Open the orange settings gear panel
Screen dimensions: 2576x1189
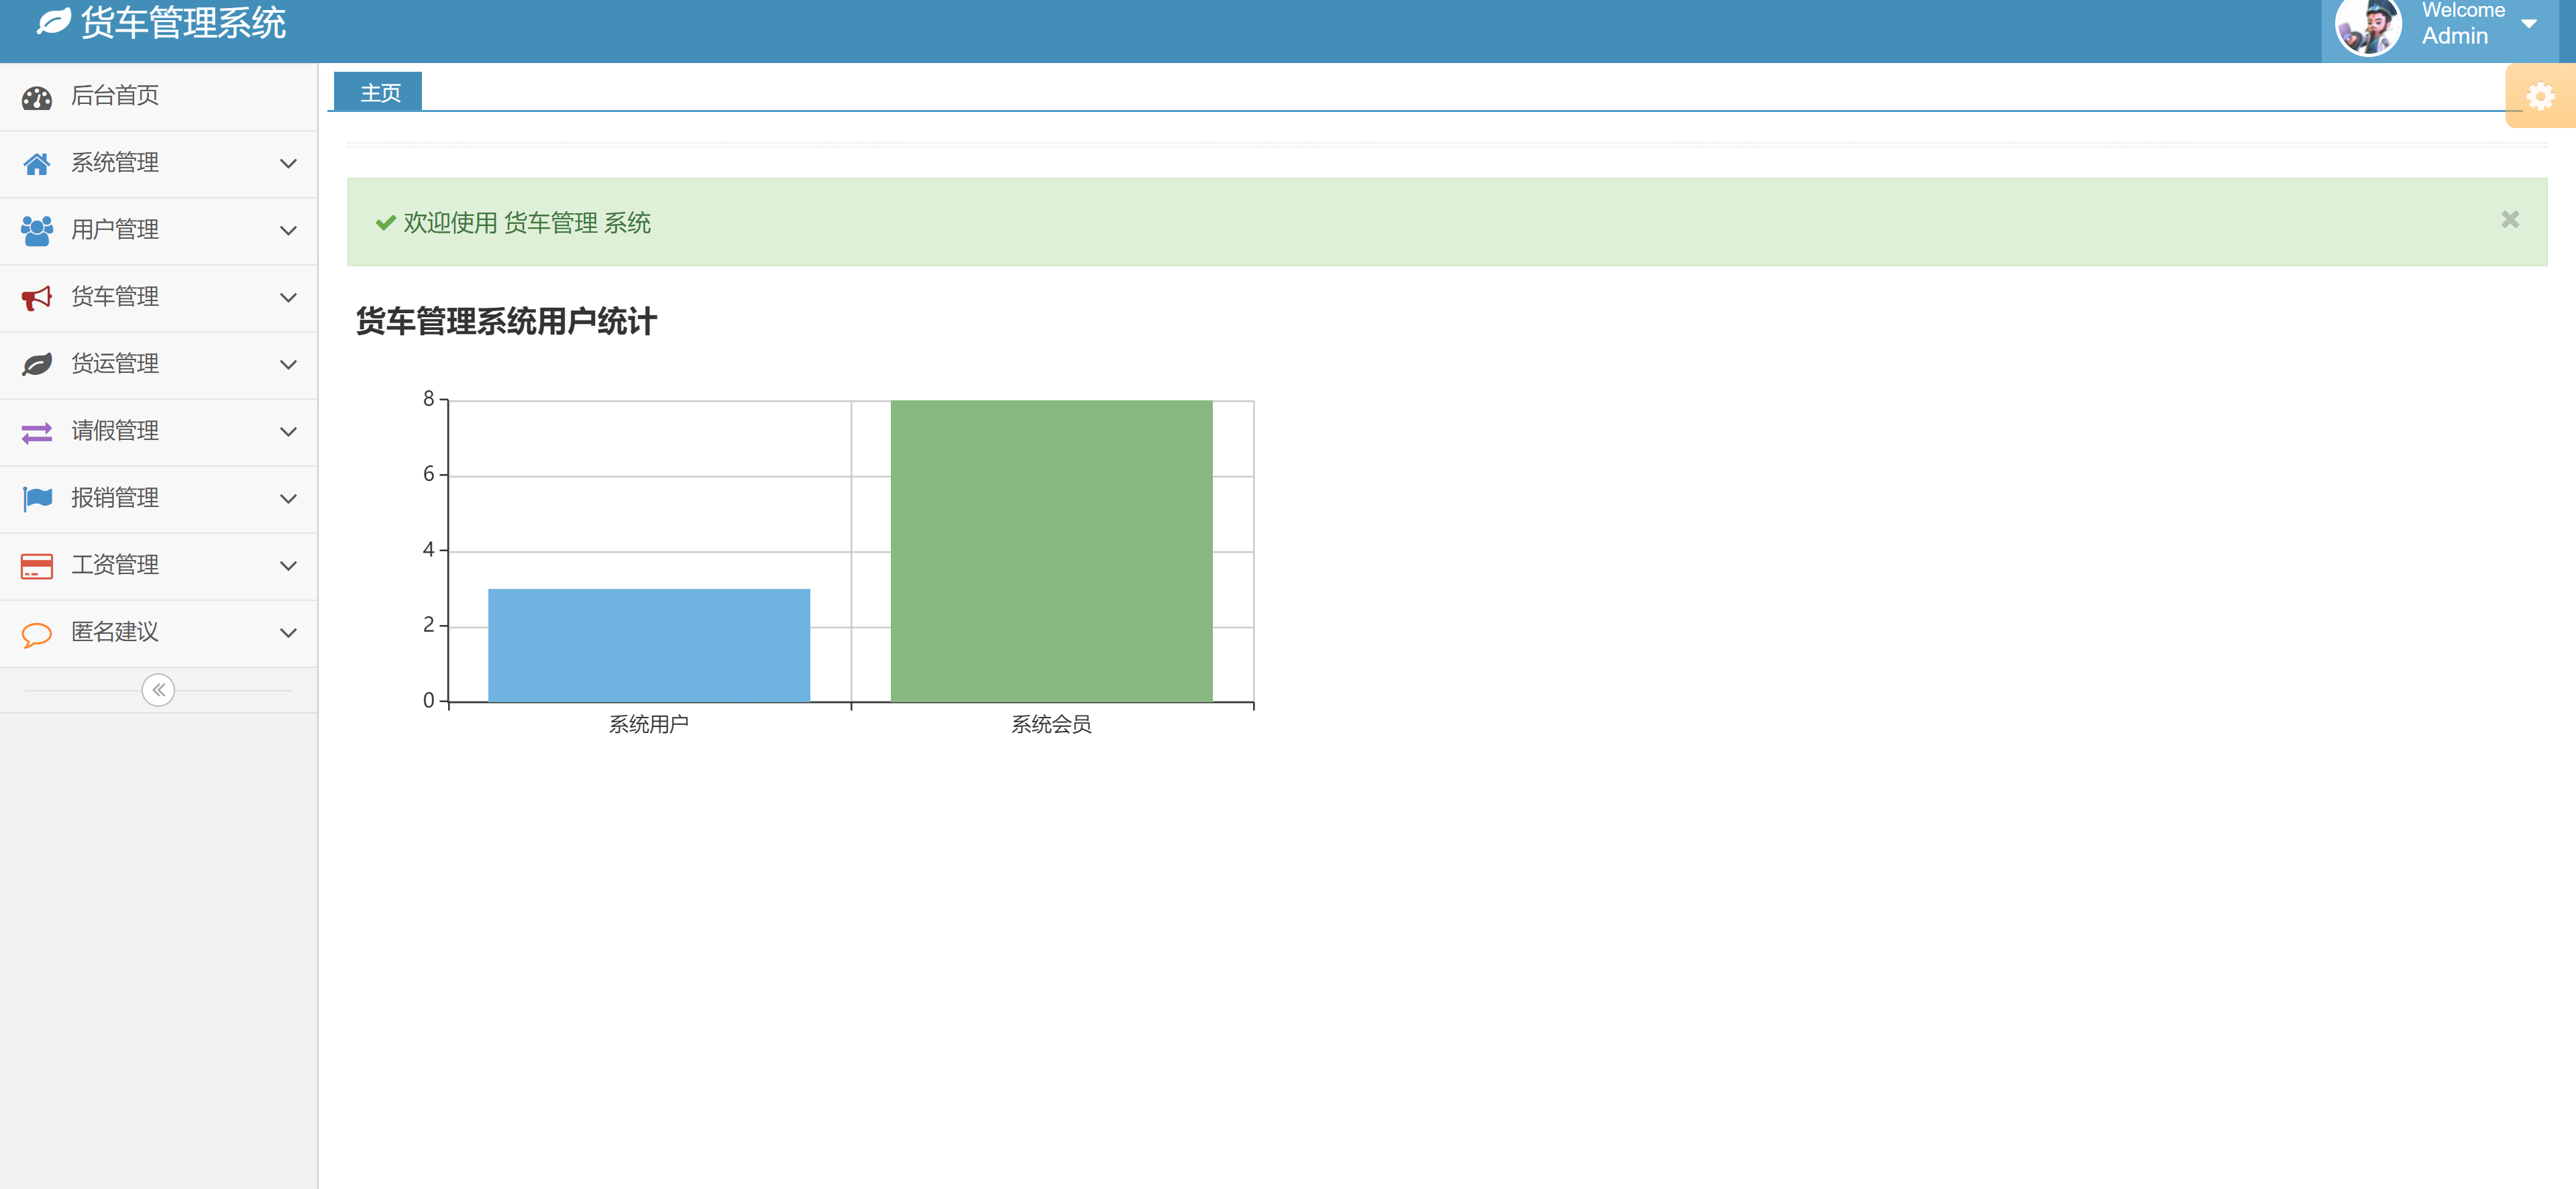coord(2540,96)
